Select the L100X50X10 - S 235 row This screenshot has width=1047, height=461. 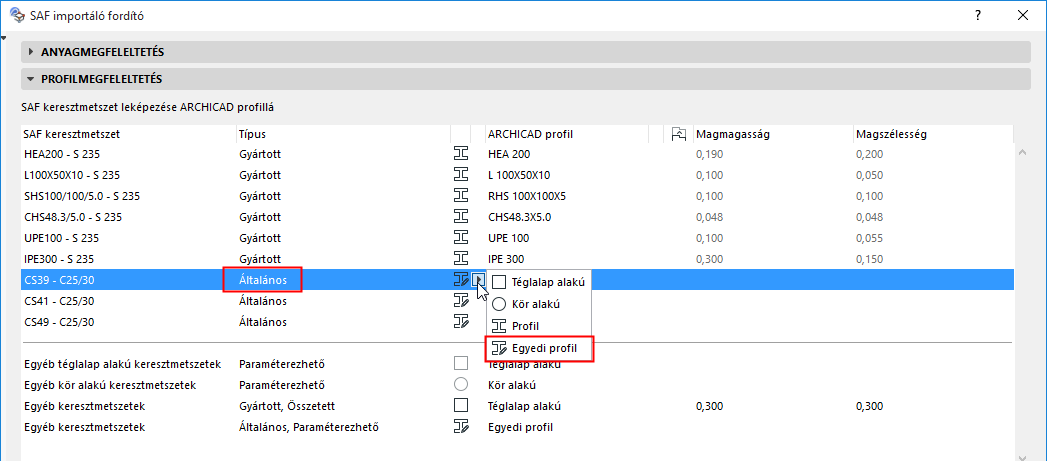[x=517, y=175]
